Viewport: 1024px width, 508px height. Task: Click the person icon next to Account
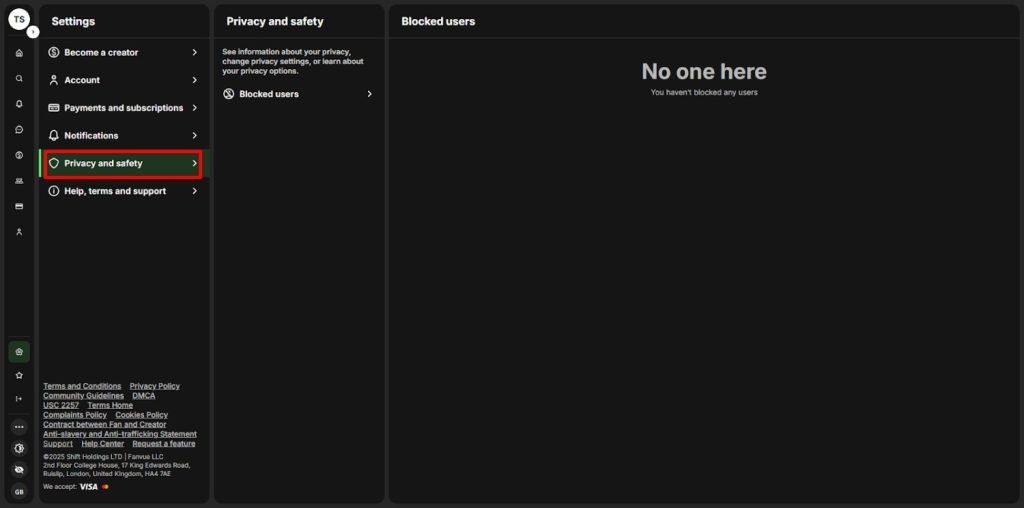(54, 80)
